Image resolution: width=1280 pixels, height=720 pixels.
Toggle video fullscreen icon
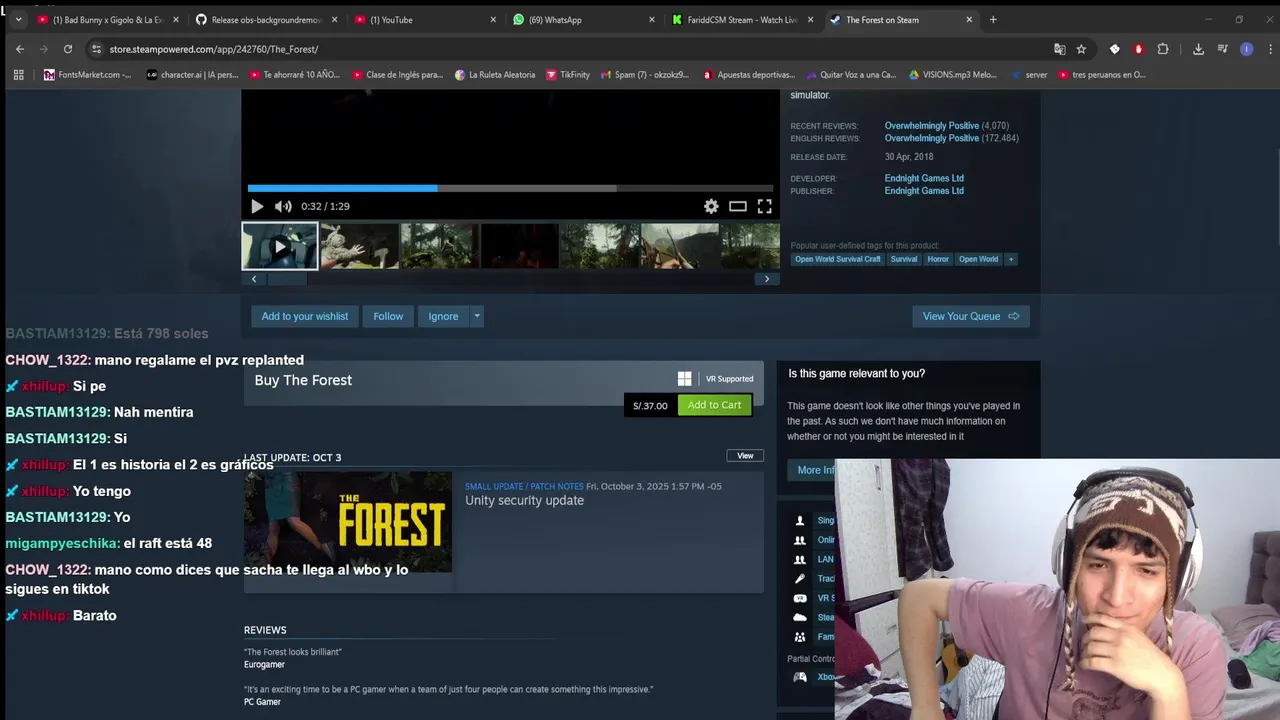[764, 206]
